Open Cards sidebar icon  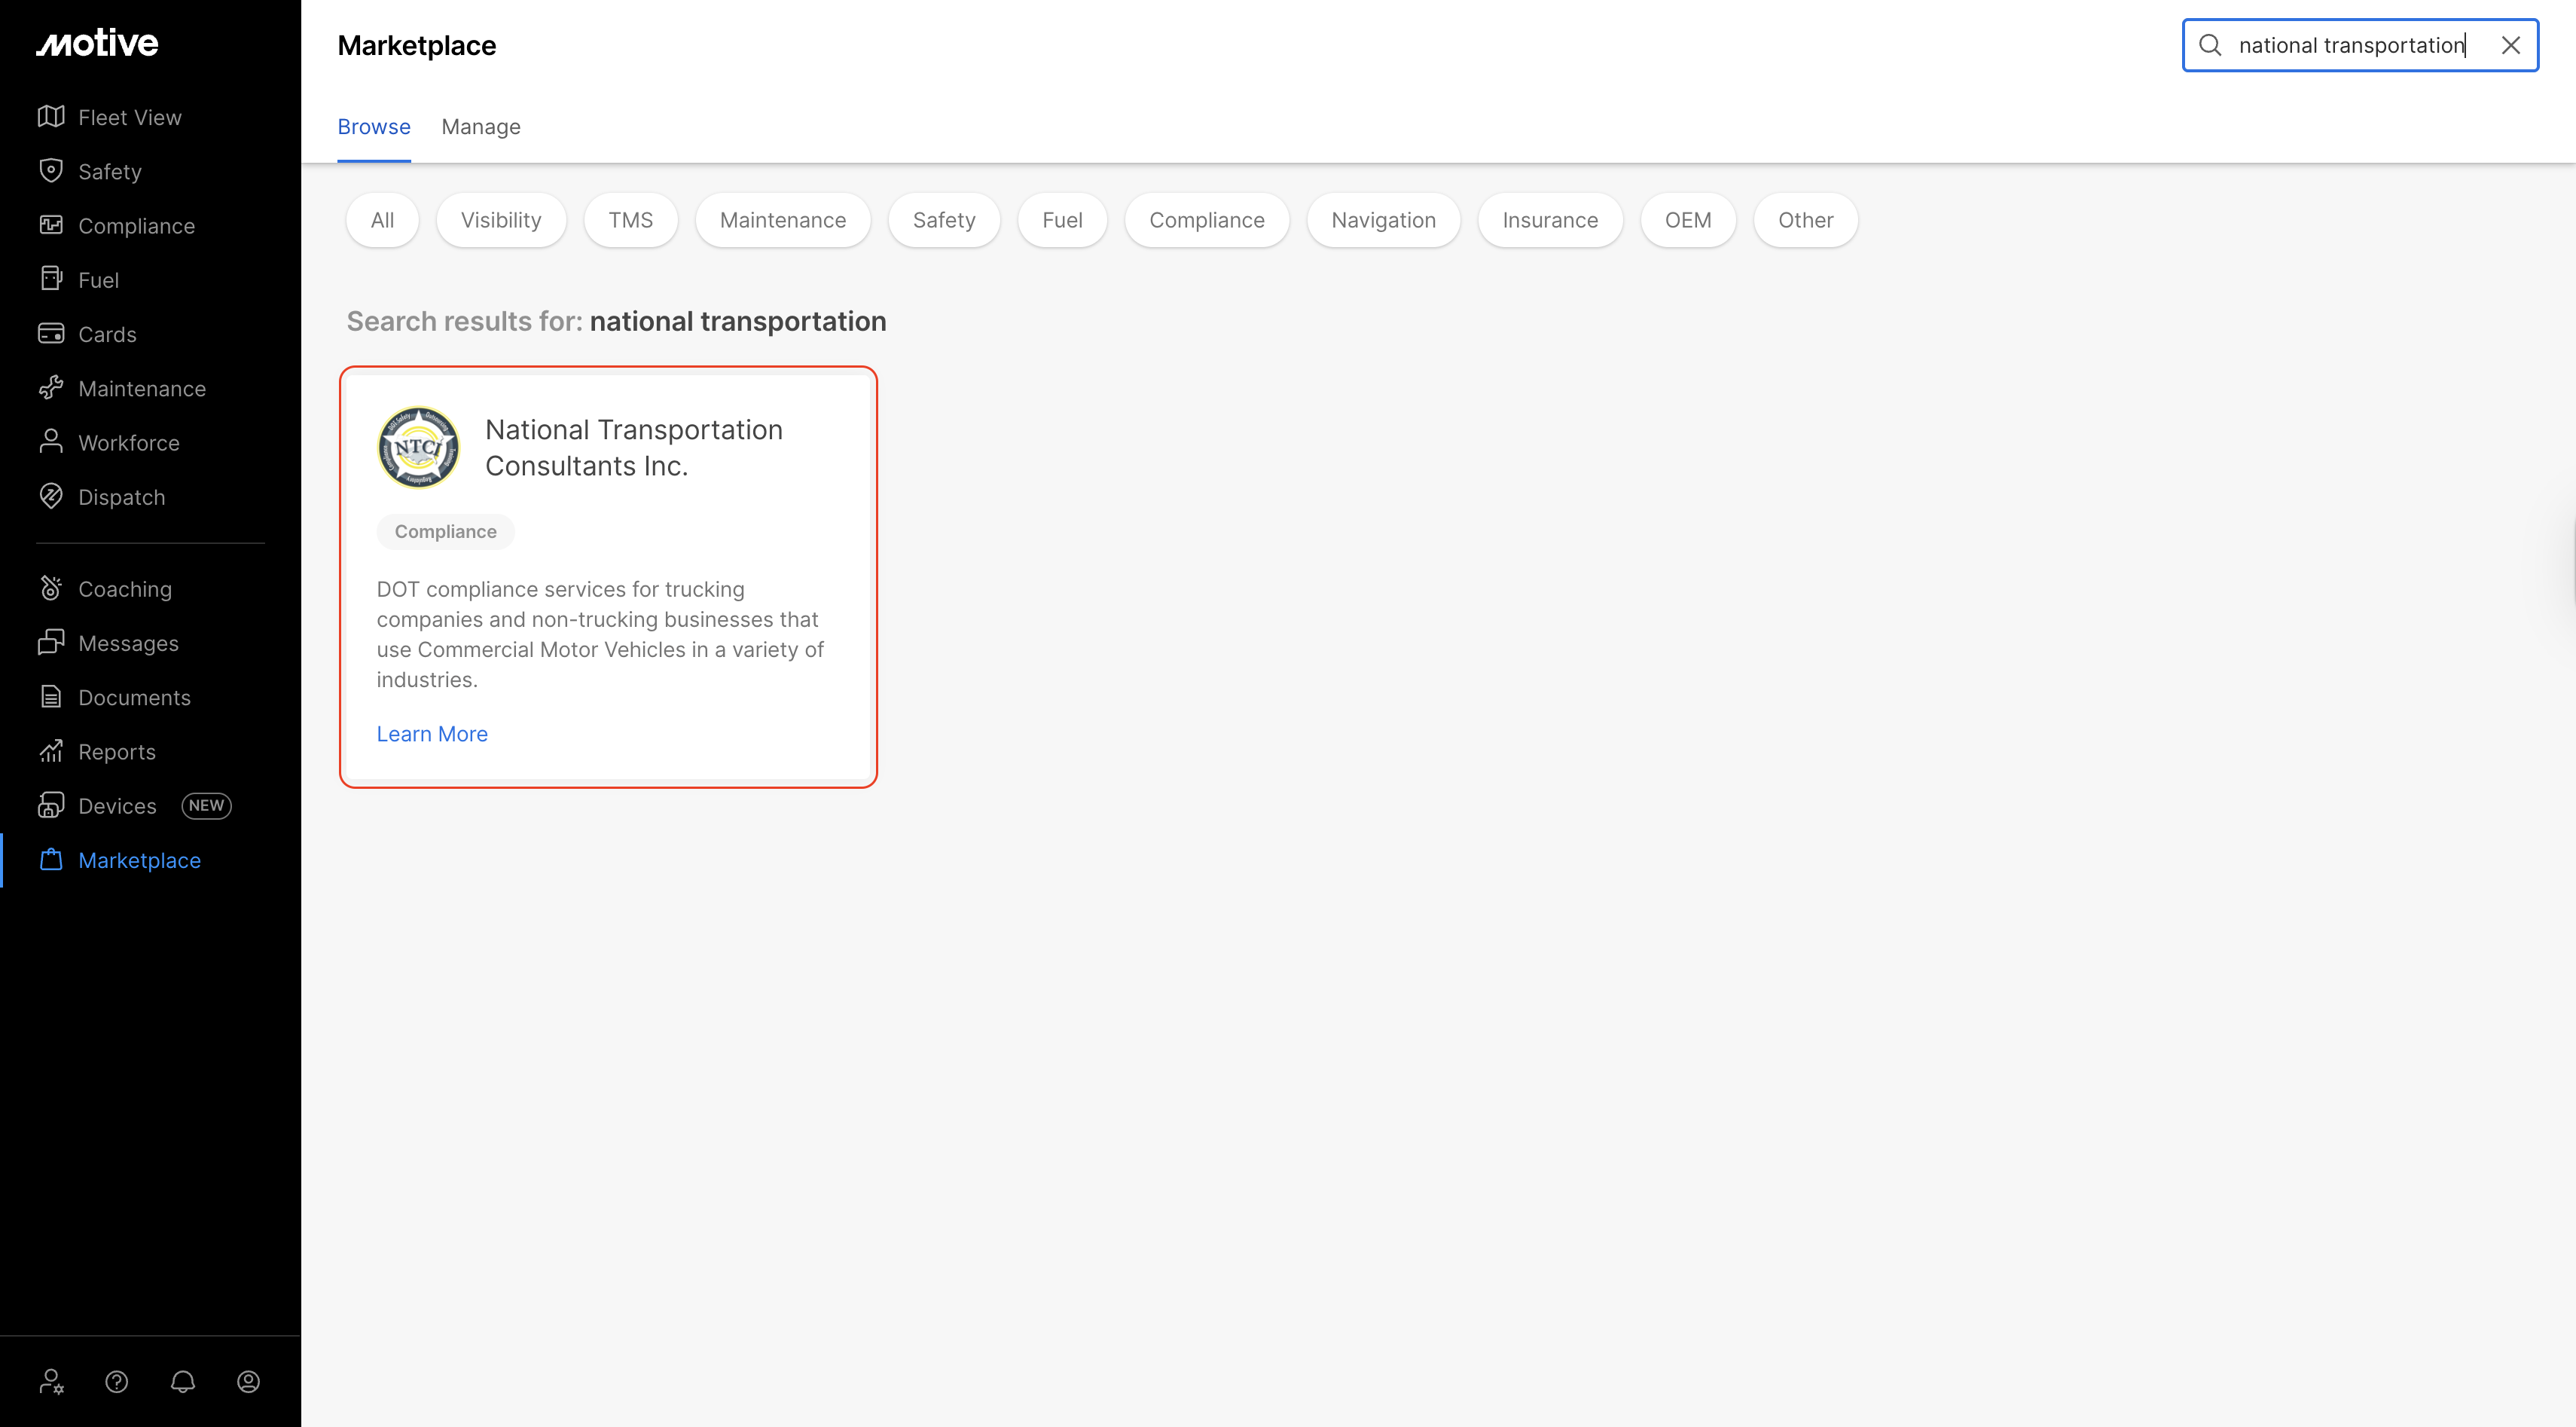51,334
